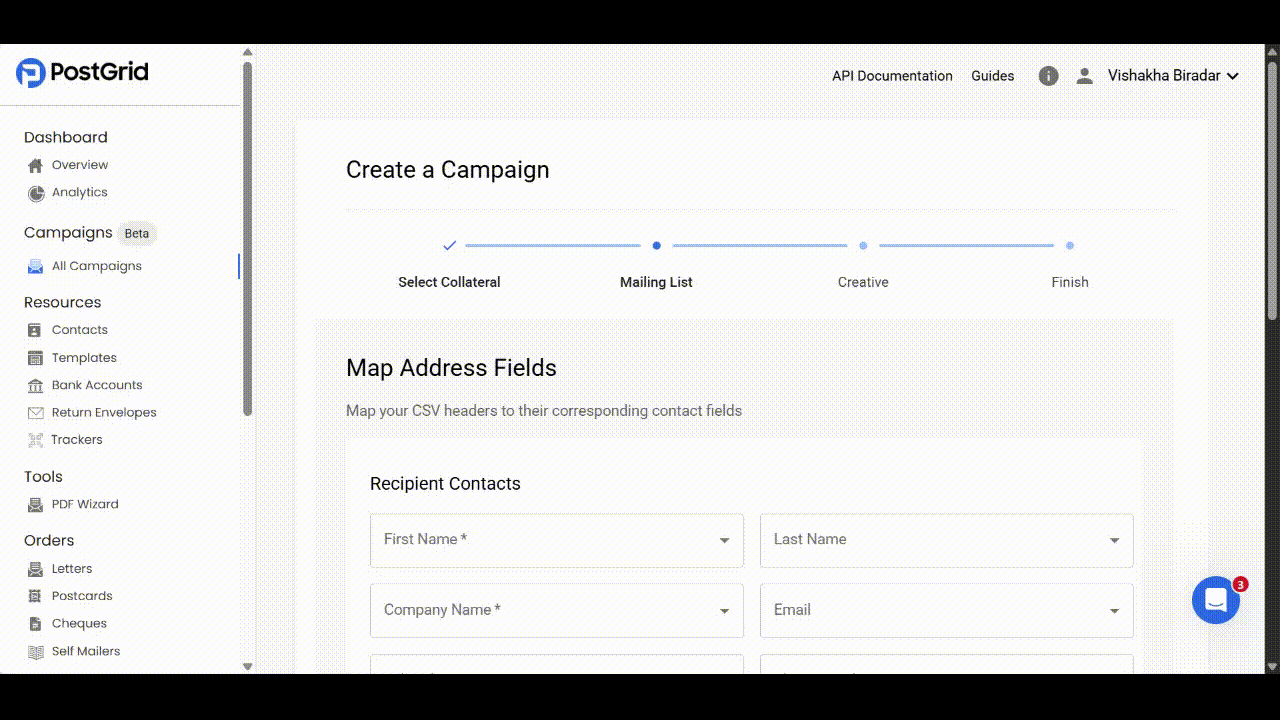The image size is (1280, 720).
Task: Click the Creative step marker
Action: [x=863, y=245]
